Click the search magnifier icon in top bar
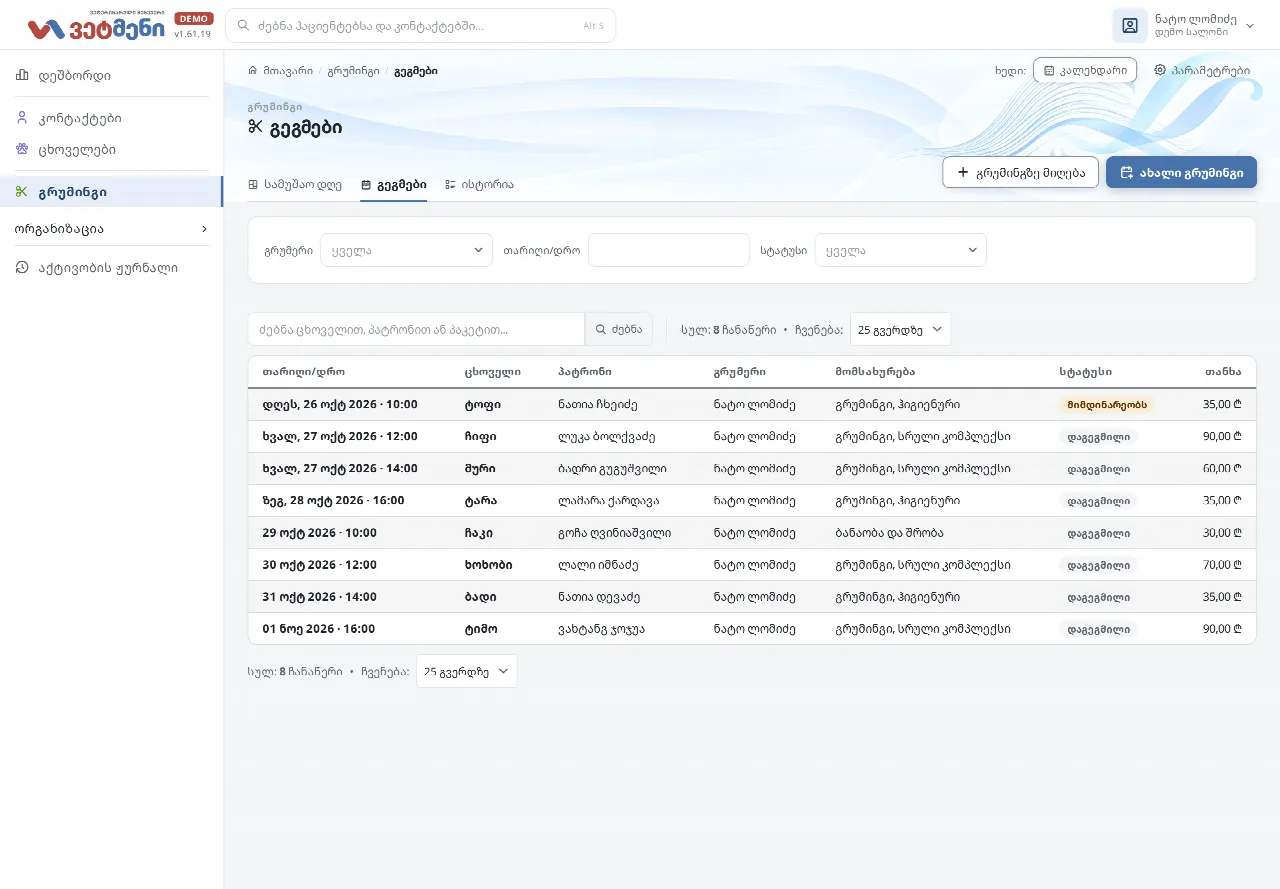Screen dimensions: 1280x889 click(243, 26)
